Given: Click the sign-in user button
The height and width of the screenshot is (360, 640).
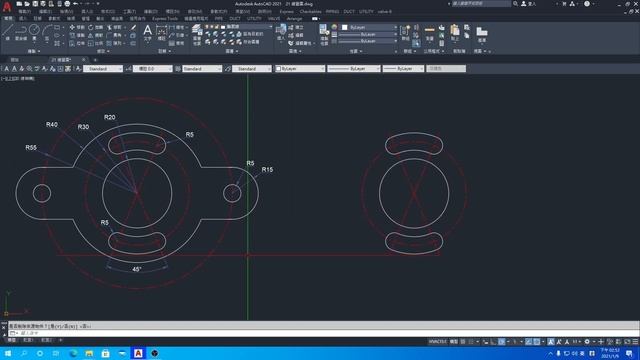Looking at the screenshot, I should tap(529, 4).
